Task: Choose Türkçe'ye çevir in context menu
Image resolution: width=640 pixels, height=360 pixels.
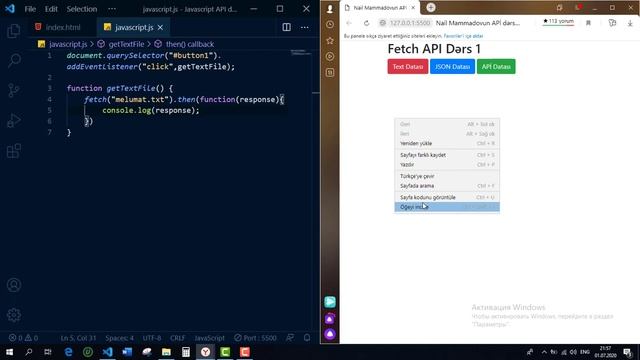Action: [x=447, y=176]
